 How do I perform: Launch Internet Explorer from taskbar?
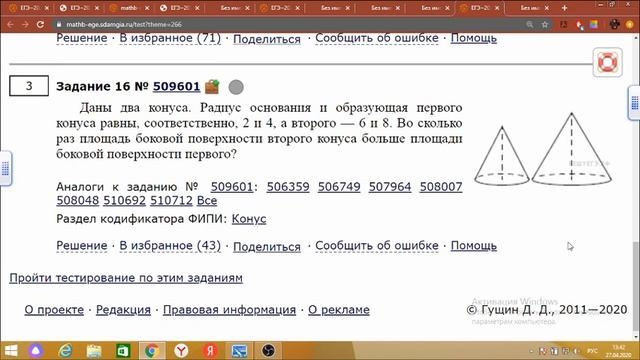65,351
